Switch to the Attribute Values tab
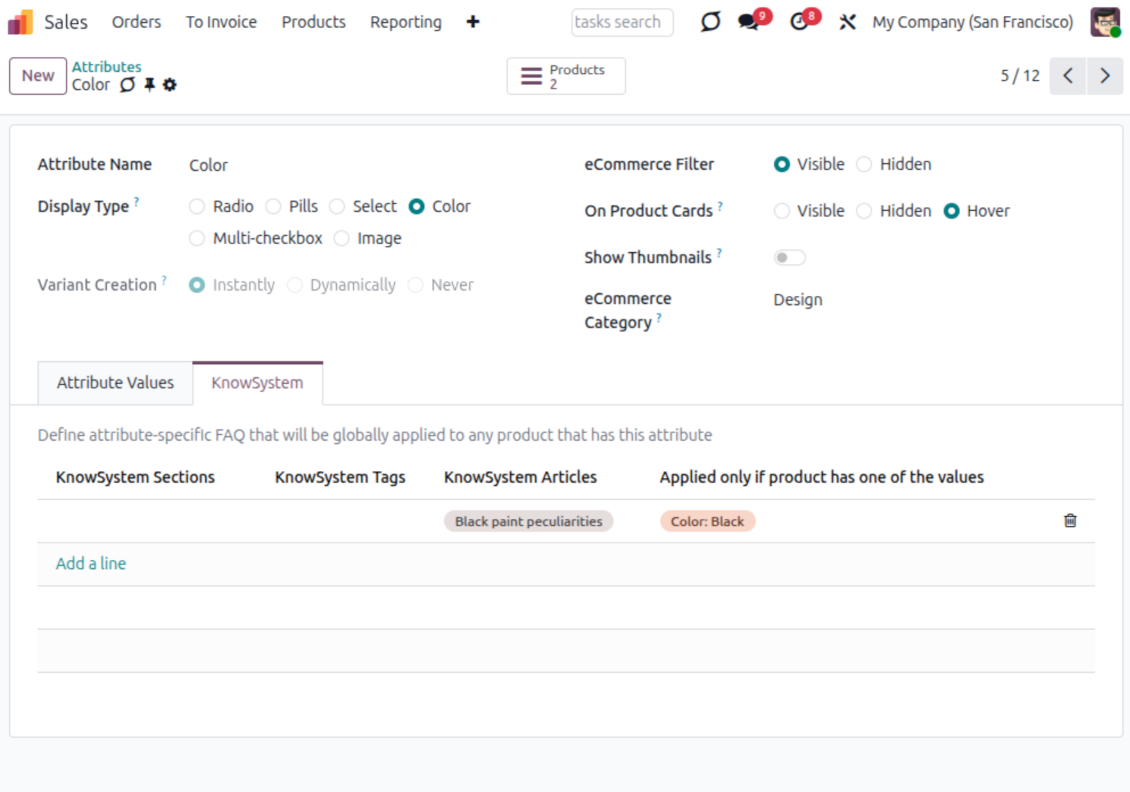Viewport: 1130px width, 792px height. pyautogui.click(x=115, y=383)
